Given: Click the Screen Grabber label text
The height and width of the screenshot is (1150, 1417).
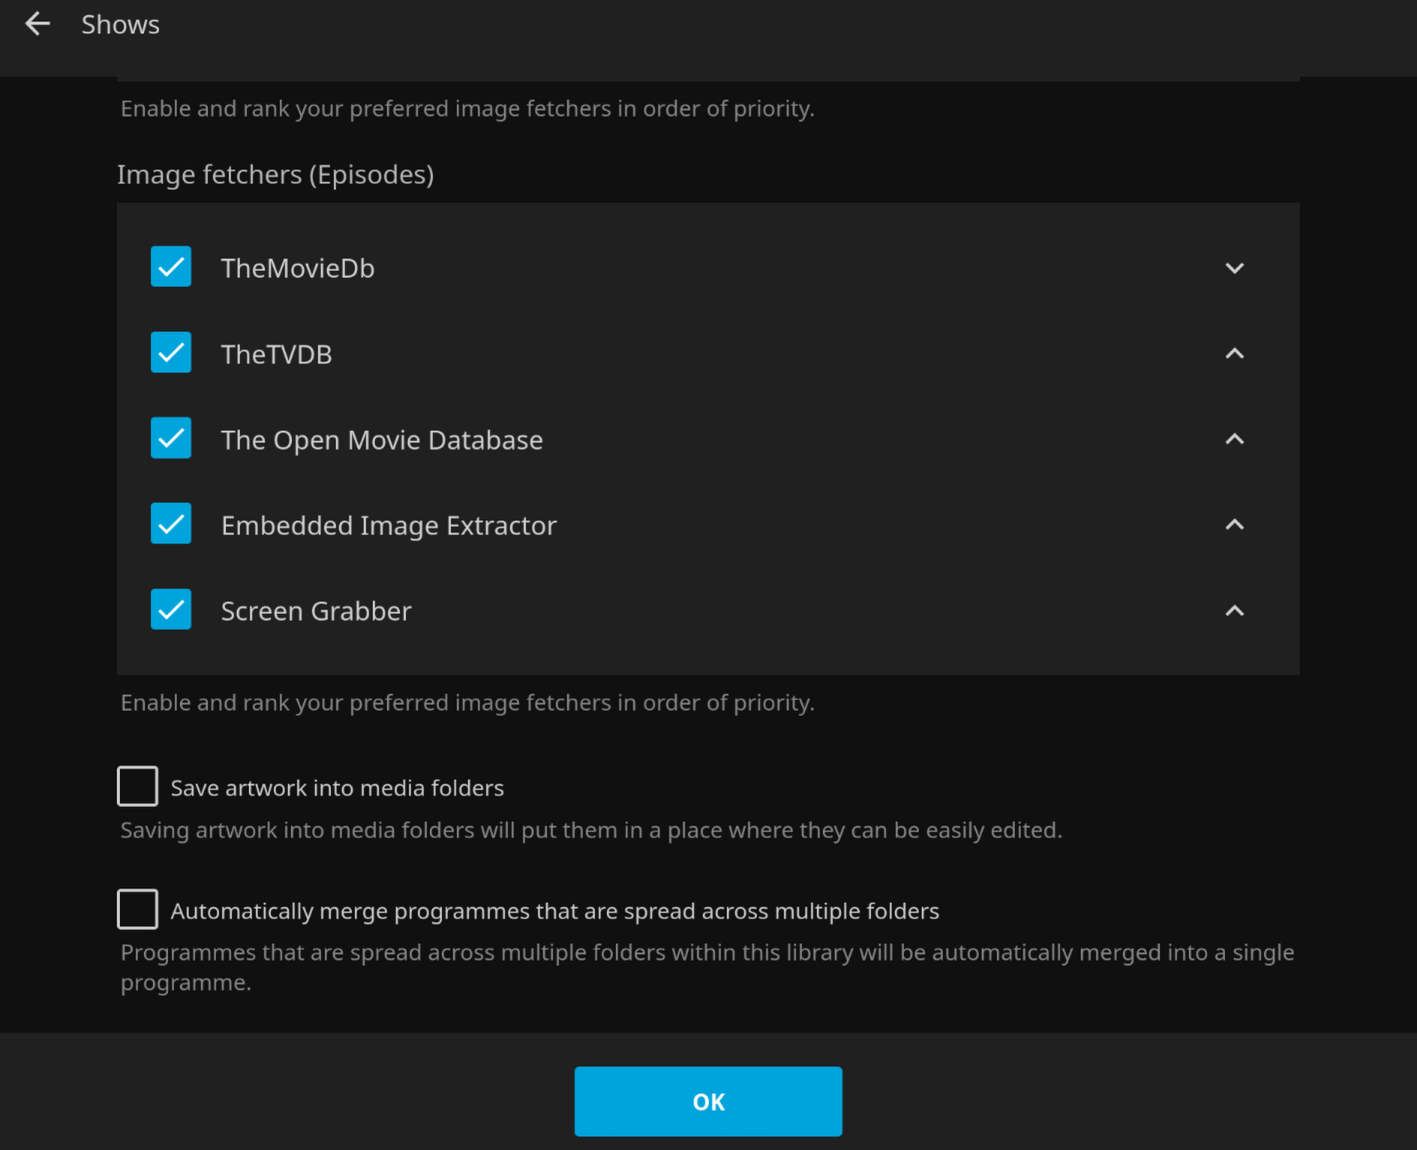Looking at the screenshot, I should point(316,611).
